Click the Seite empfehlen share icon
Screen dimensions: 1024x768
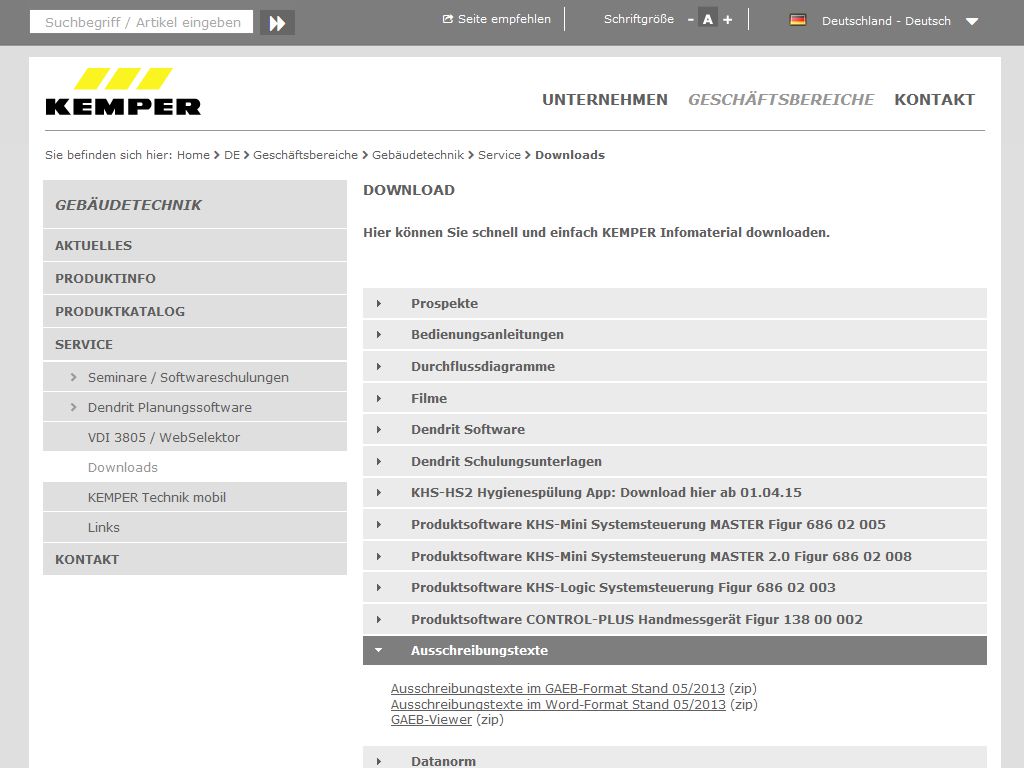click(x=447, y=20)
